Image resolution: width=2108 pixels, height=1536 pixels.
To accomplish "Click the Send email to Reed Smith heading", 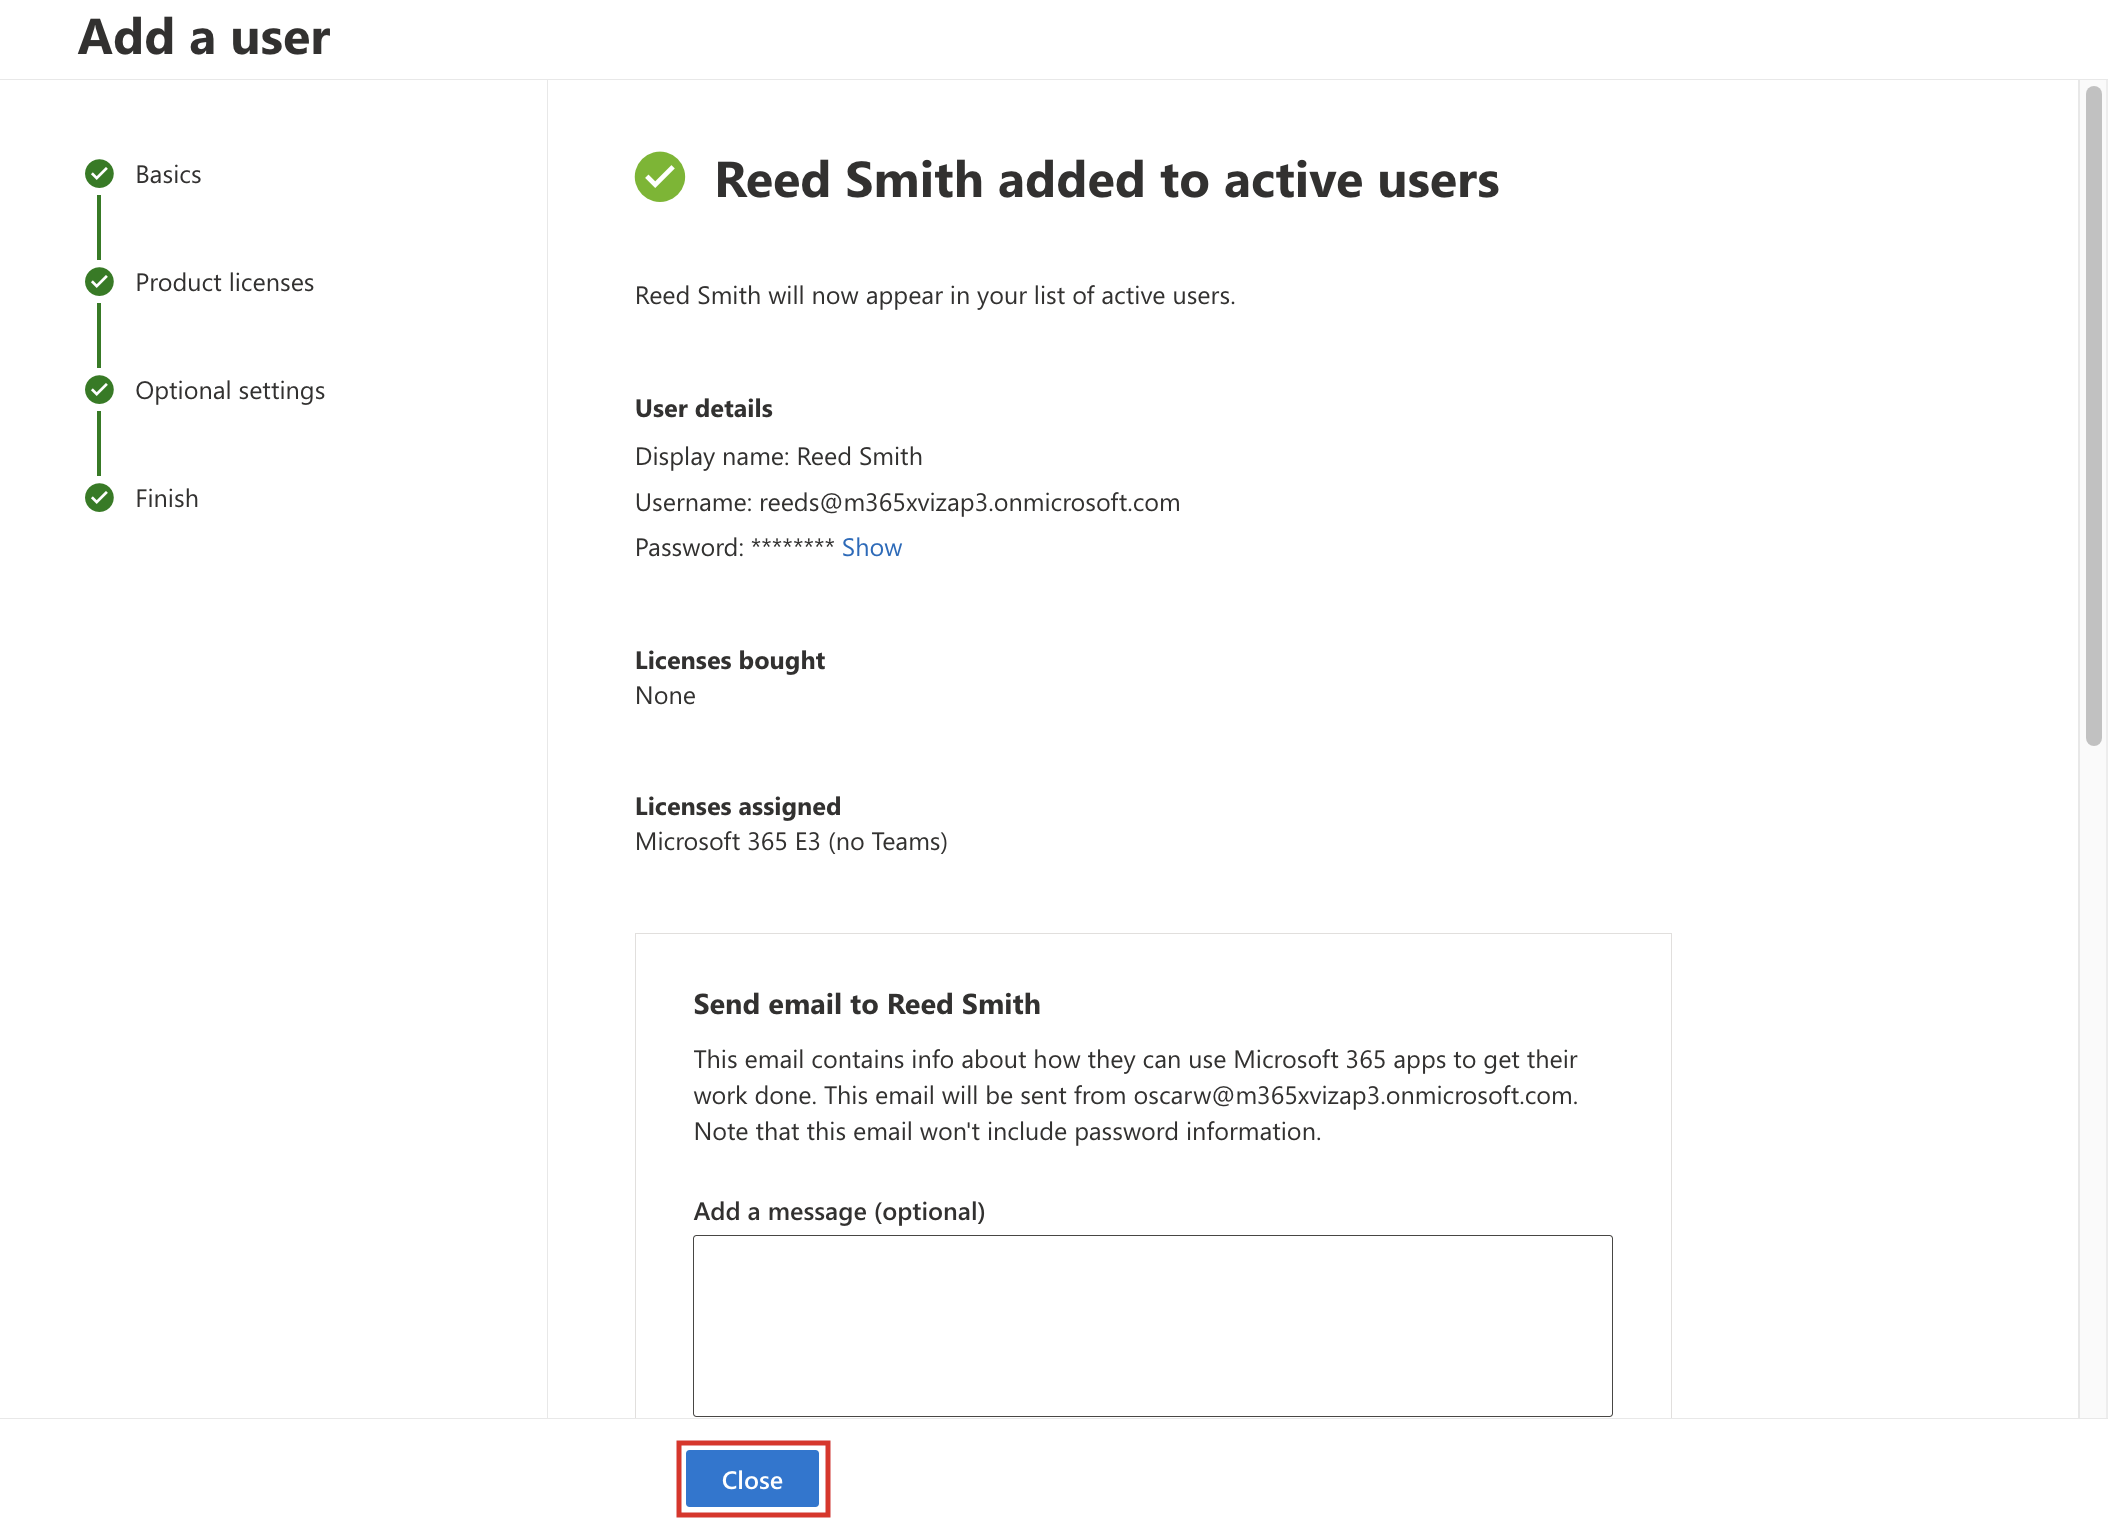I will pos(866,1003).
